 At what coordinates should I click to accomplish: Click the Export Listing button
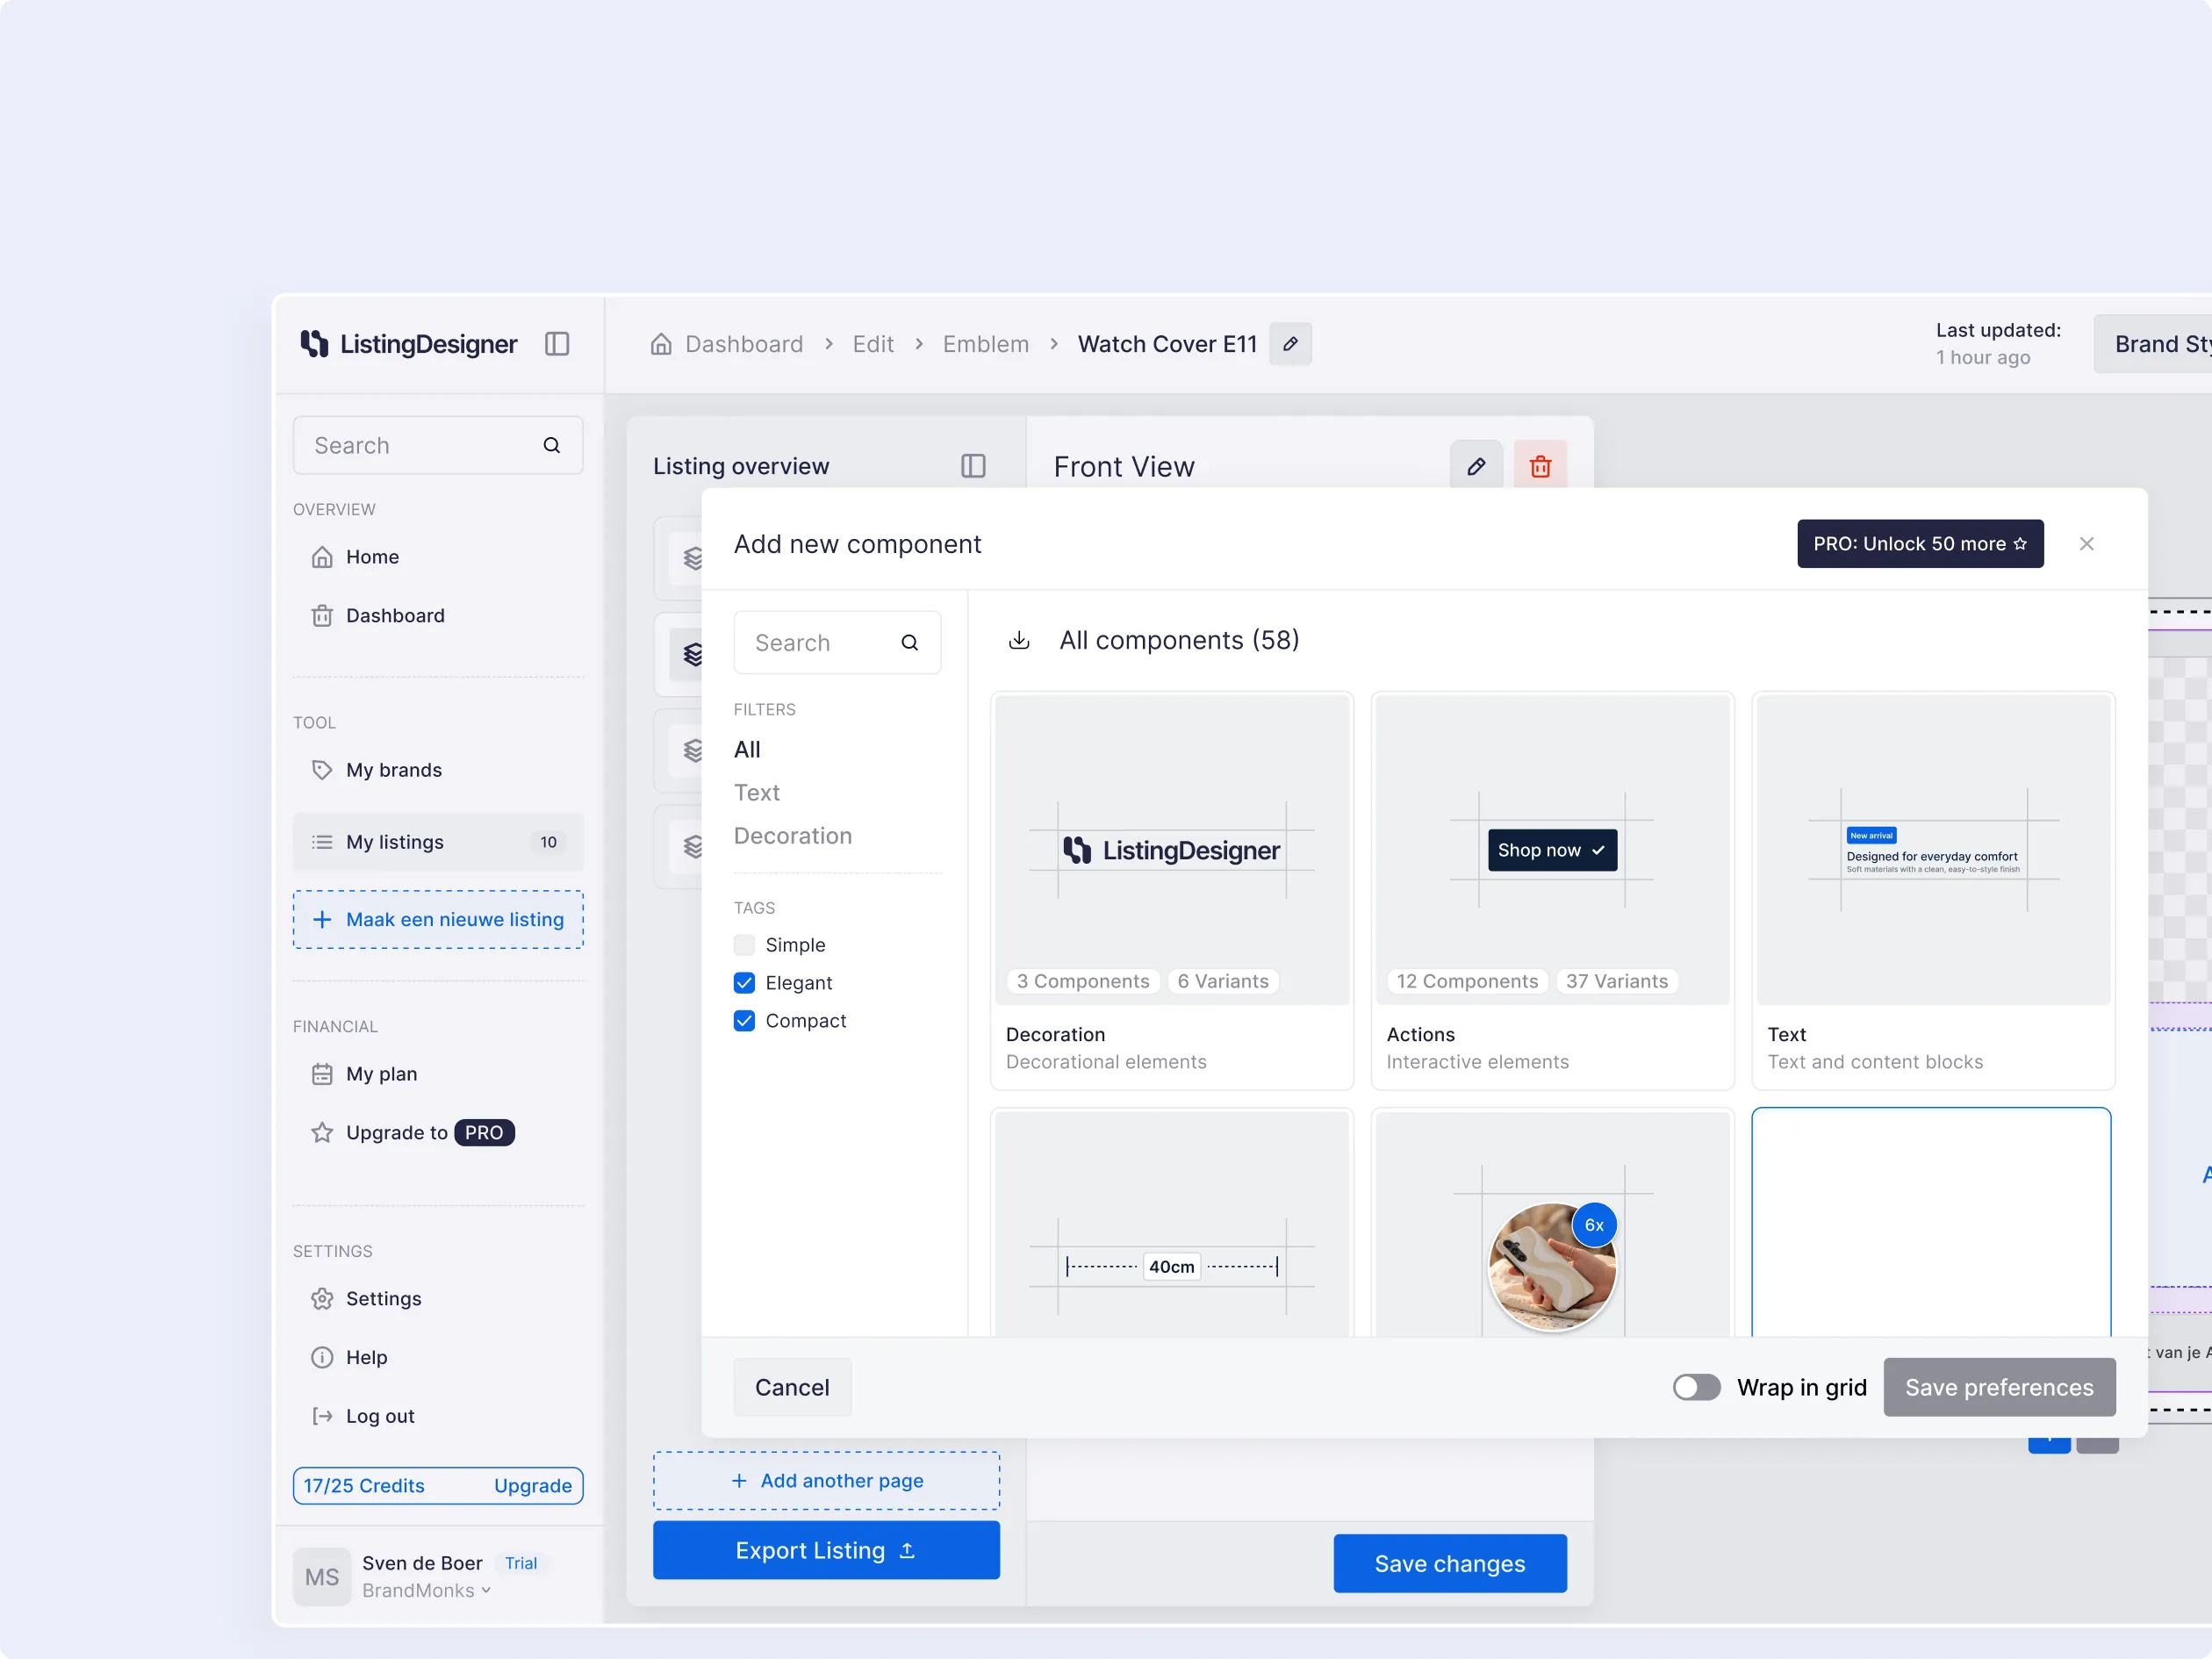826,1550
